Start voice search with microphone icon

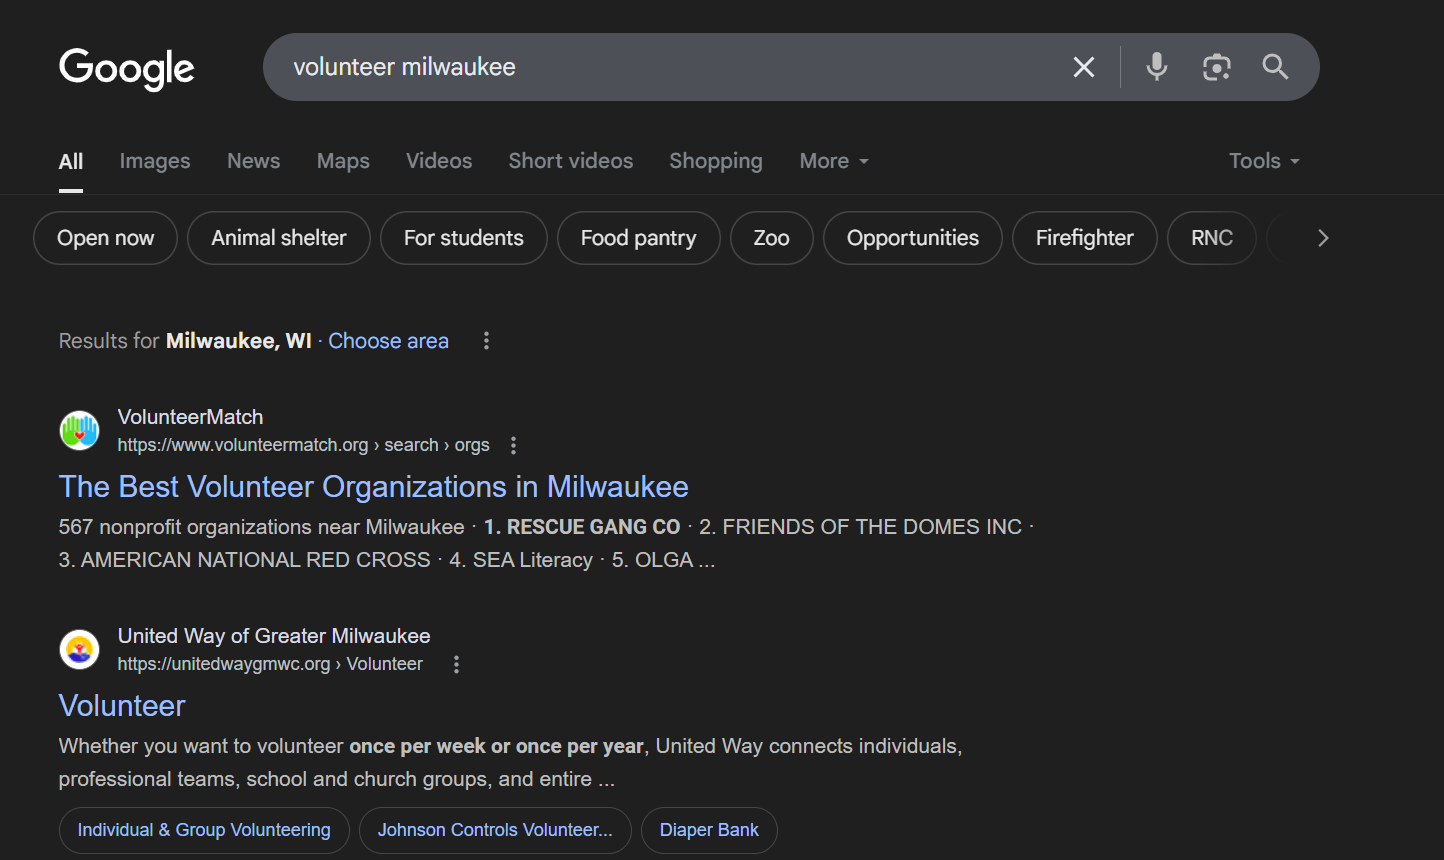point(1157,67)
